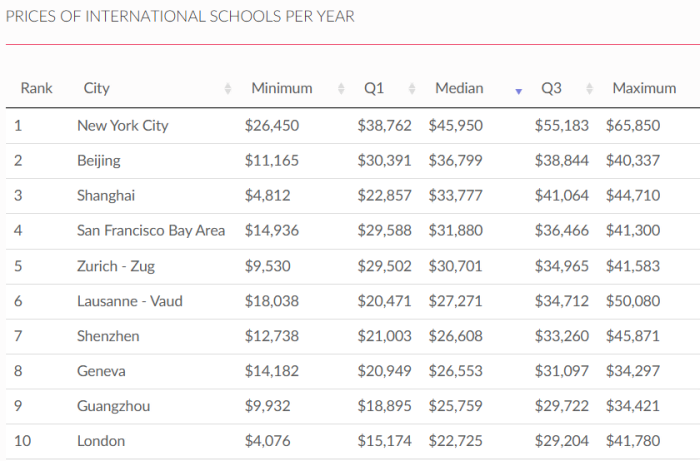This screenshot has height=461, width=700.
Task: Click the sort arrows beside the City header
Action: click(x=228, y=89)
